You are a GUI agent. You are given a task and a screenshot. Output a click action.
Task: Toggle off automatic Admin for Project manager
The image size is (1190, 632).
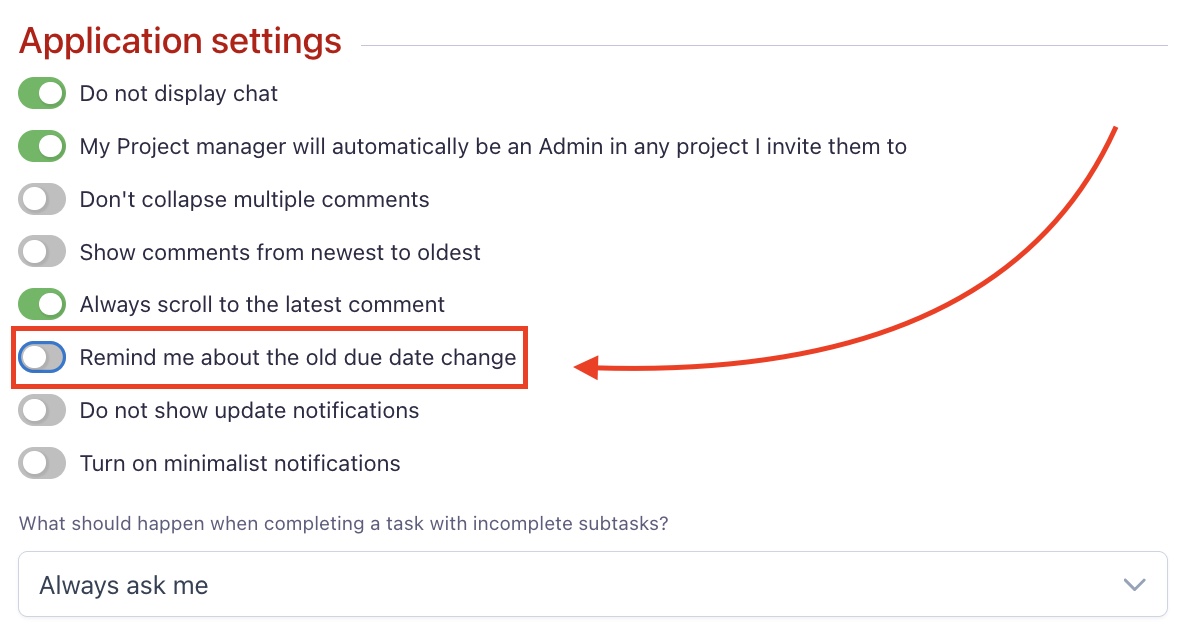[41, 146]
